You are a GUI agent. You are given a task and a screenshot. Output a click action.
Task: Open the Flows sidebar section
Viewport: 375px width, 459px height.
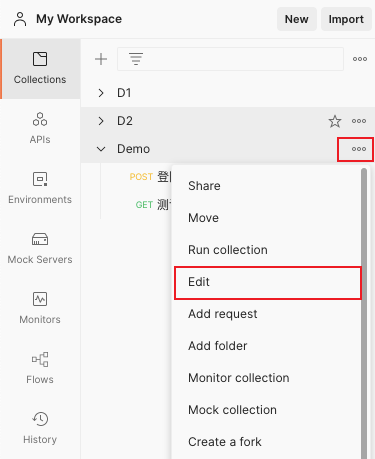tap(40, 368)
